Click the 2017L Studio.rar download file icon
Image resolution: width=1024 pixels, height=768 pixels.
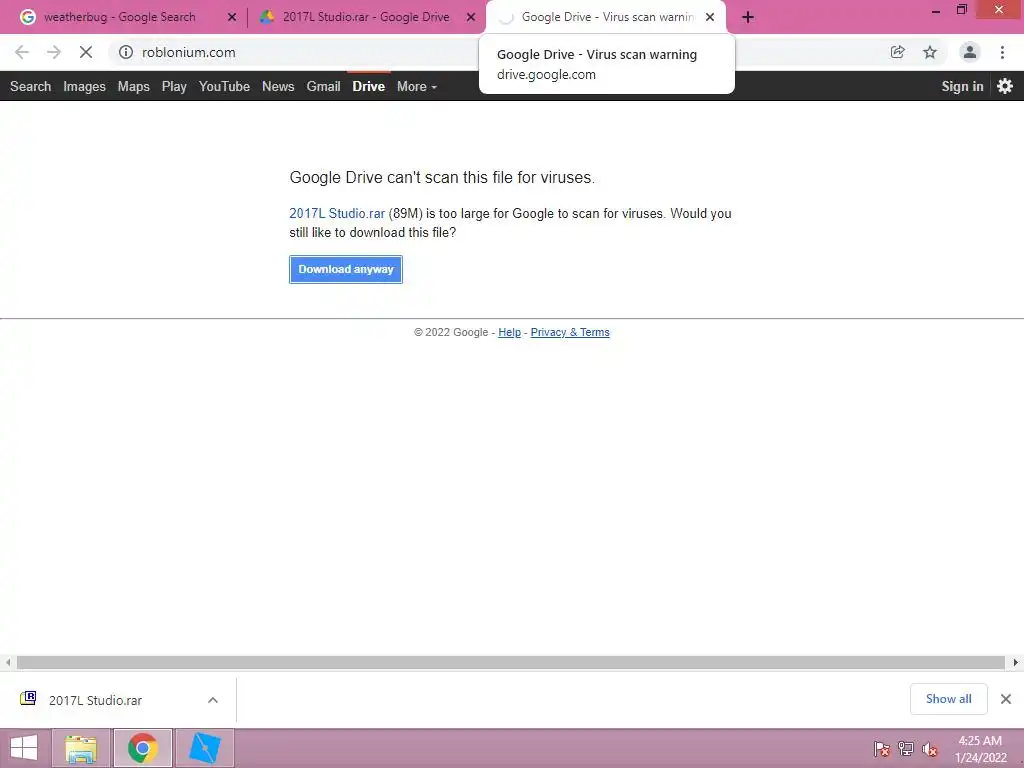point(28,699)
